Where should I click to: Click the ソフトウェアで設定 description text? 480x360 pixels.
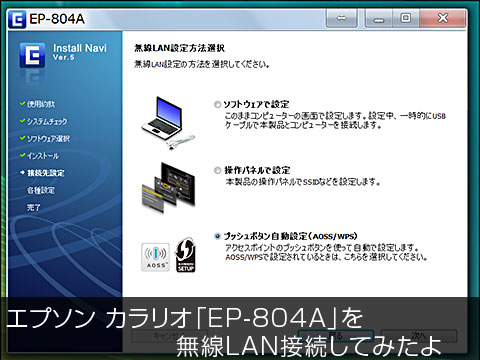coord(335,120)
